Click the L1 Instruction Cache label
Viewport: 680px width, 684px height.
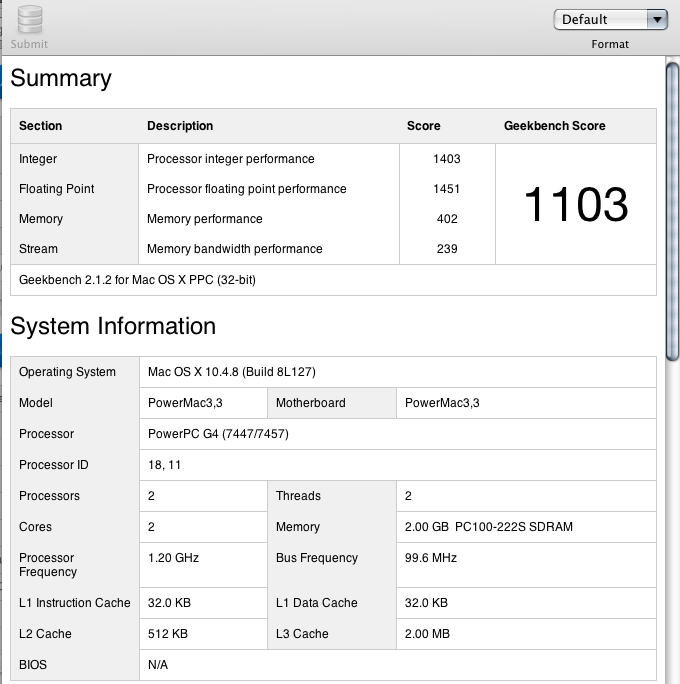click(75, 603)
